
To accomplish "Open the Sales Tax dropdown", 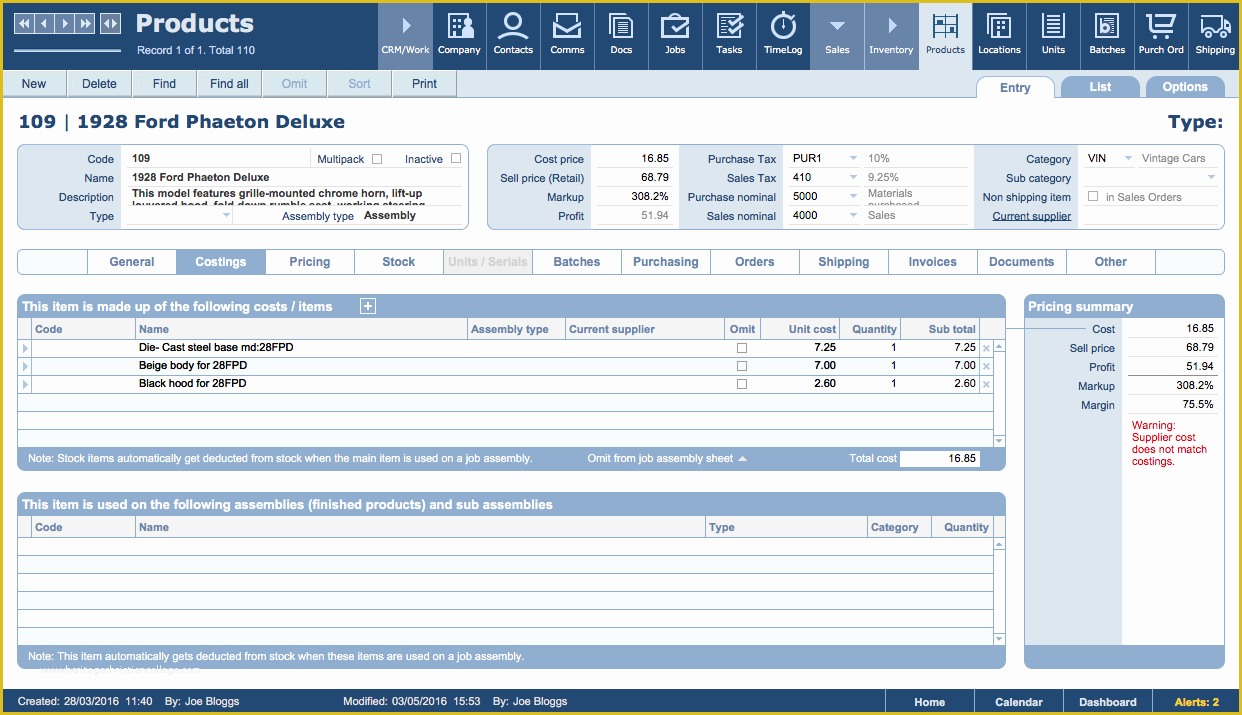I will point(853,177).
